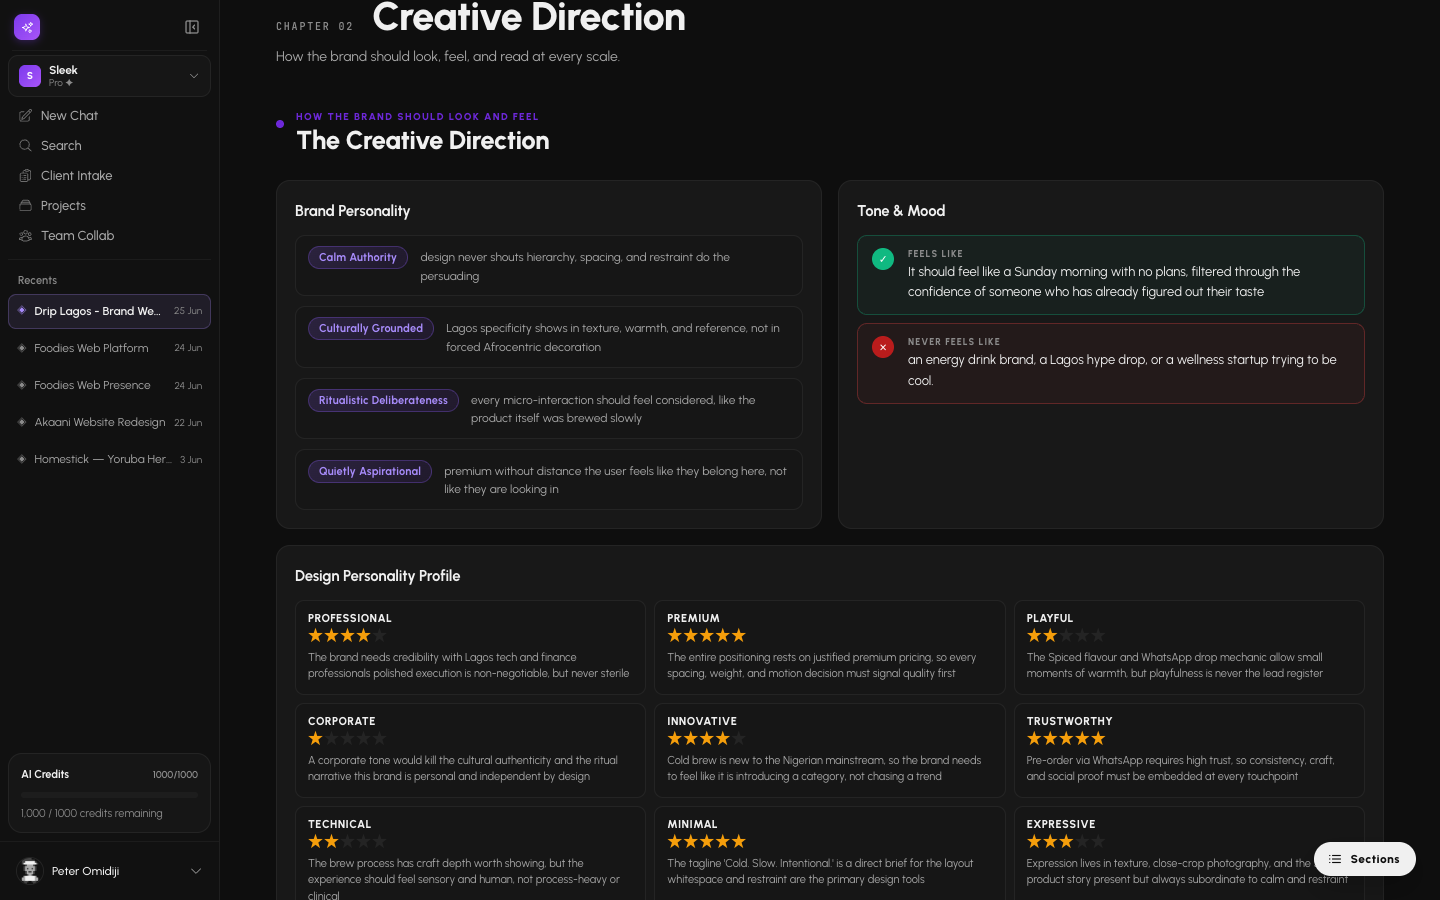1440x900 pixels.
Task: Click the Sleek app logo icon
Action: (27, 27)
